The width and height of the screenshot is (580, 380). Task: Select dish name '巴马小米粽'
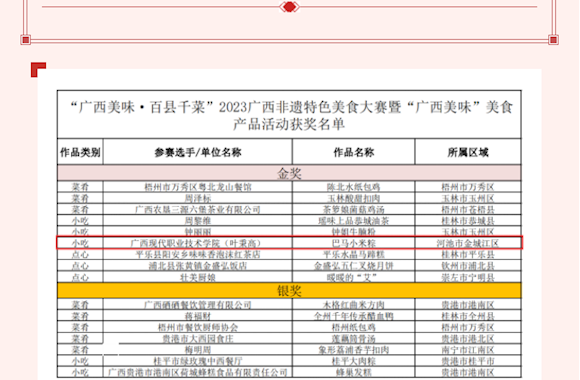[354, 243]
